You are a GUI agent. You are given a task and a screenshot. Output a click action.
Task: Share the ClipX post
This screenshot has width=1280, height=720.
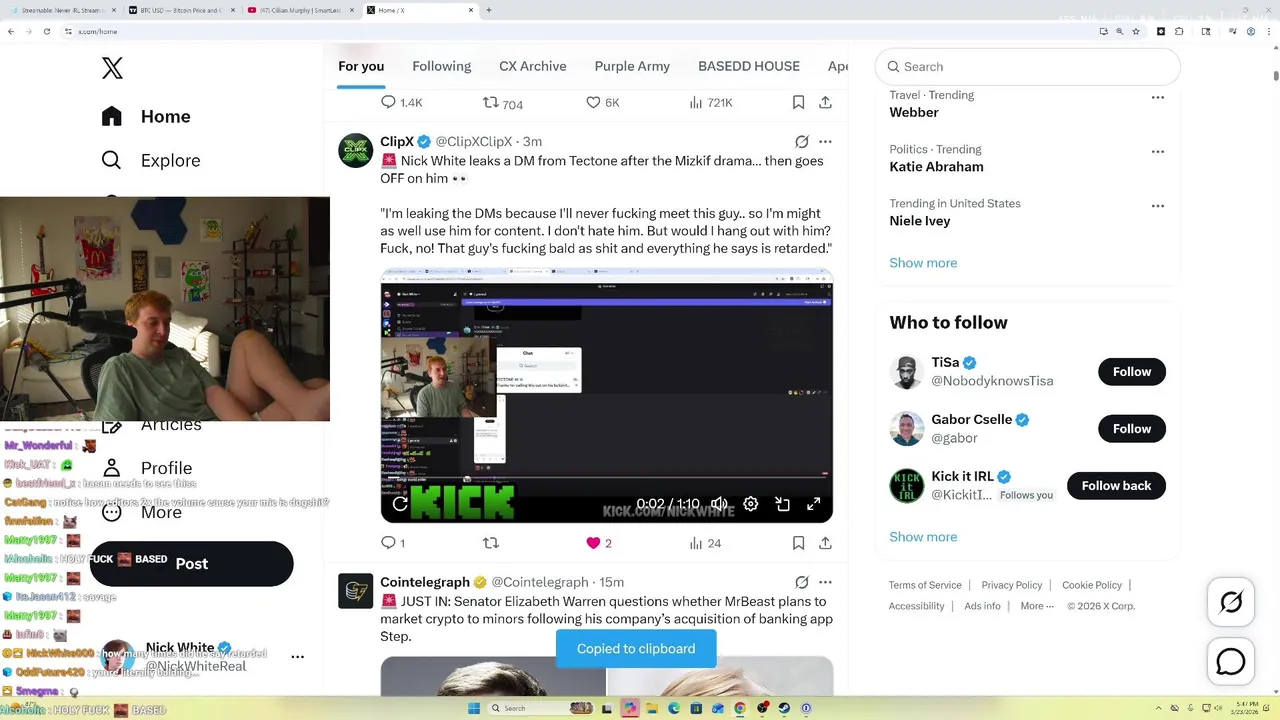tap(825, 543)
